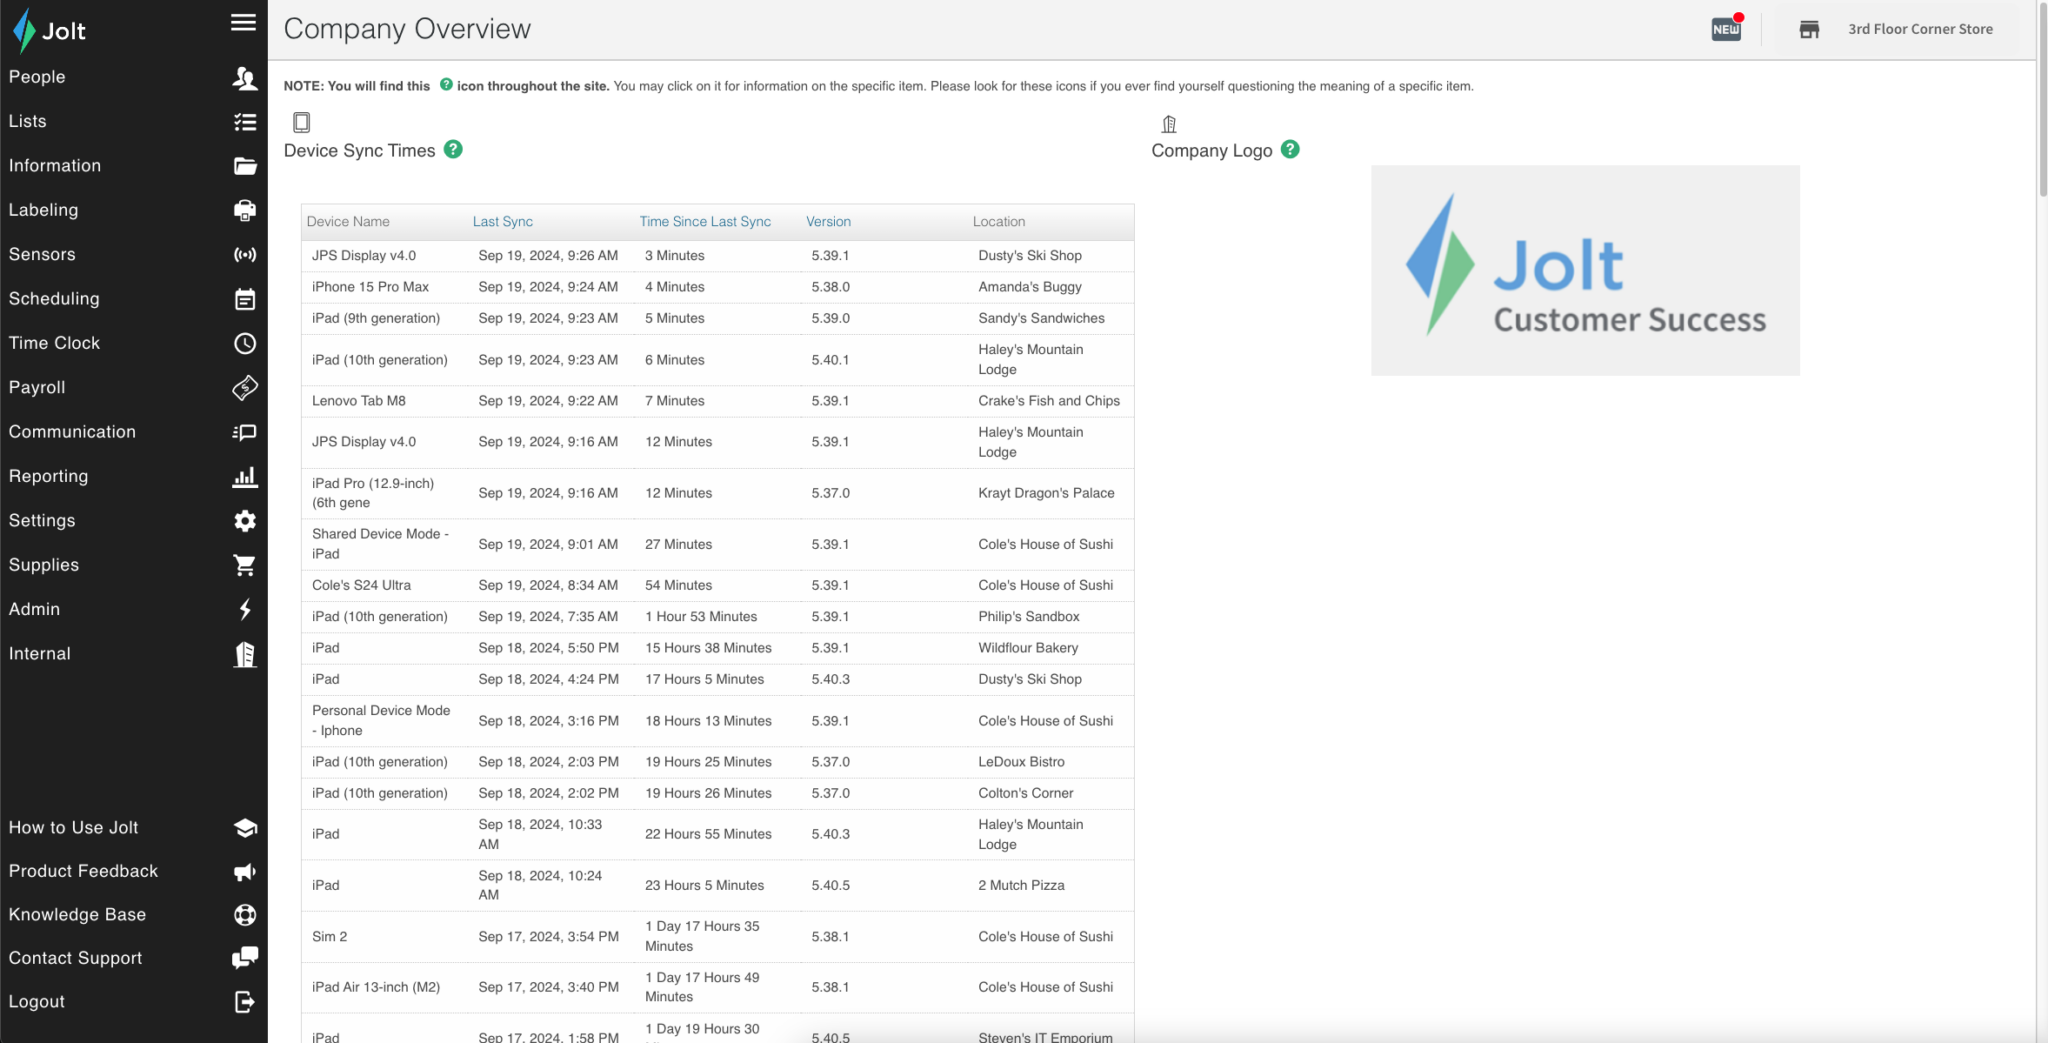The height and width of the screenshot is (1043, 2048).
Task: Click the Labeling printer icon
Action: [x=245, y=210]
